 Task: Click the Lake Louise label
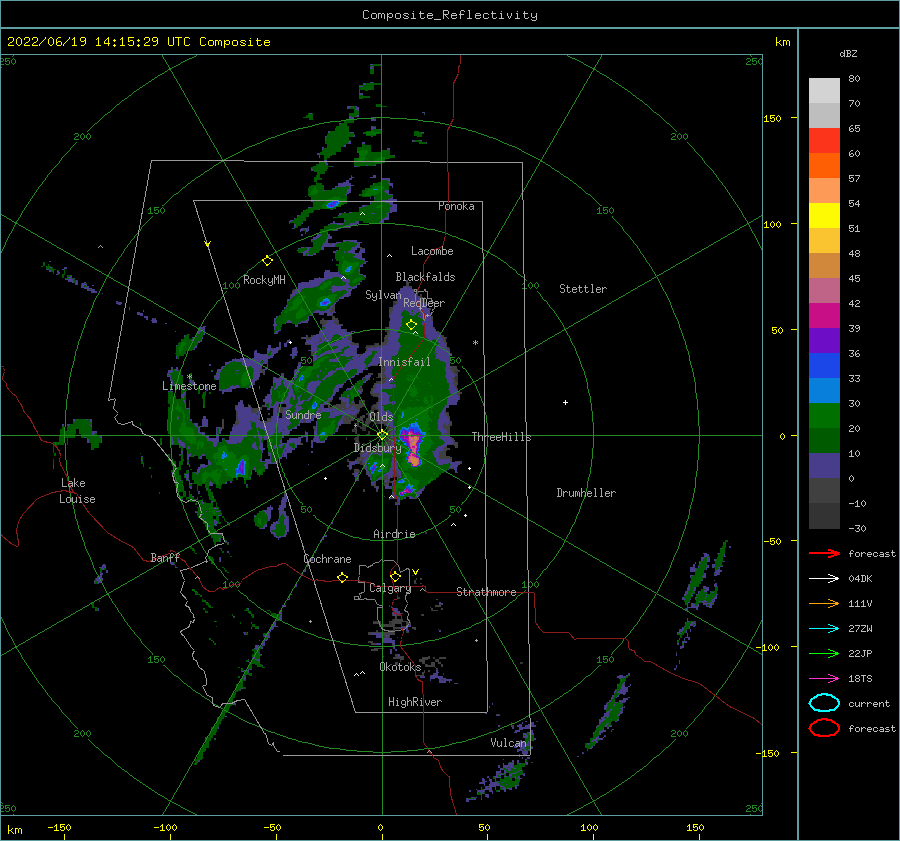[x=77, y=491]
